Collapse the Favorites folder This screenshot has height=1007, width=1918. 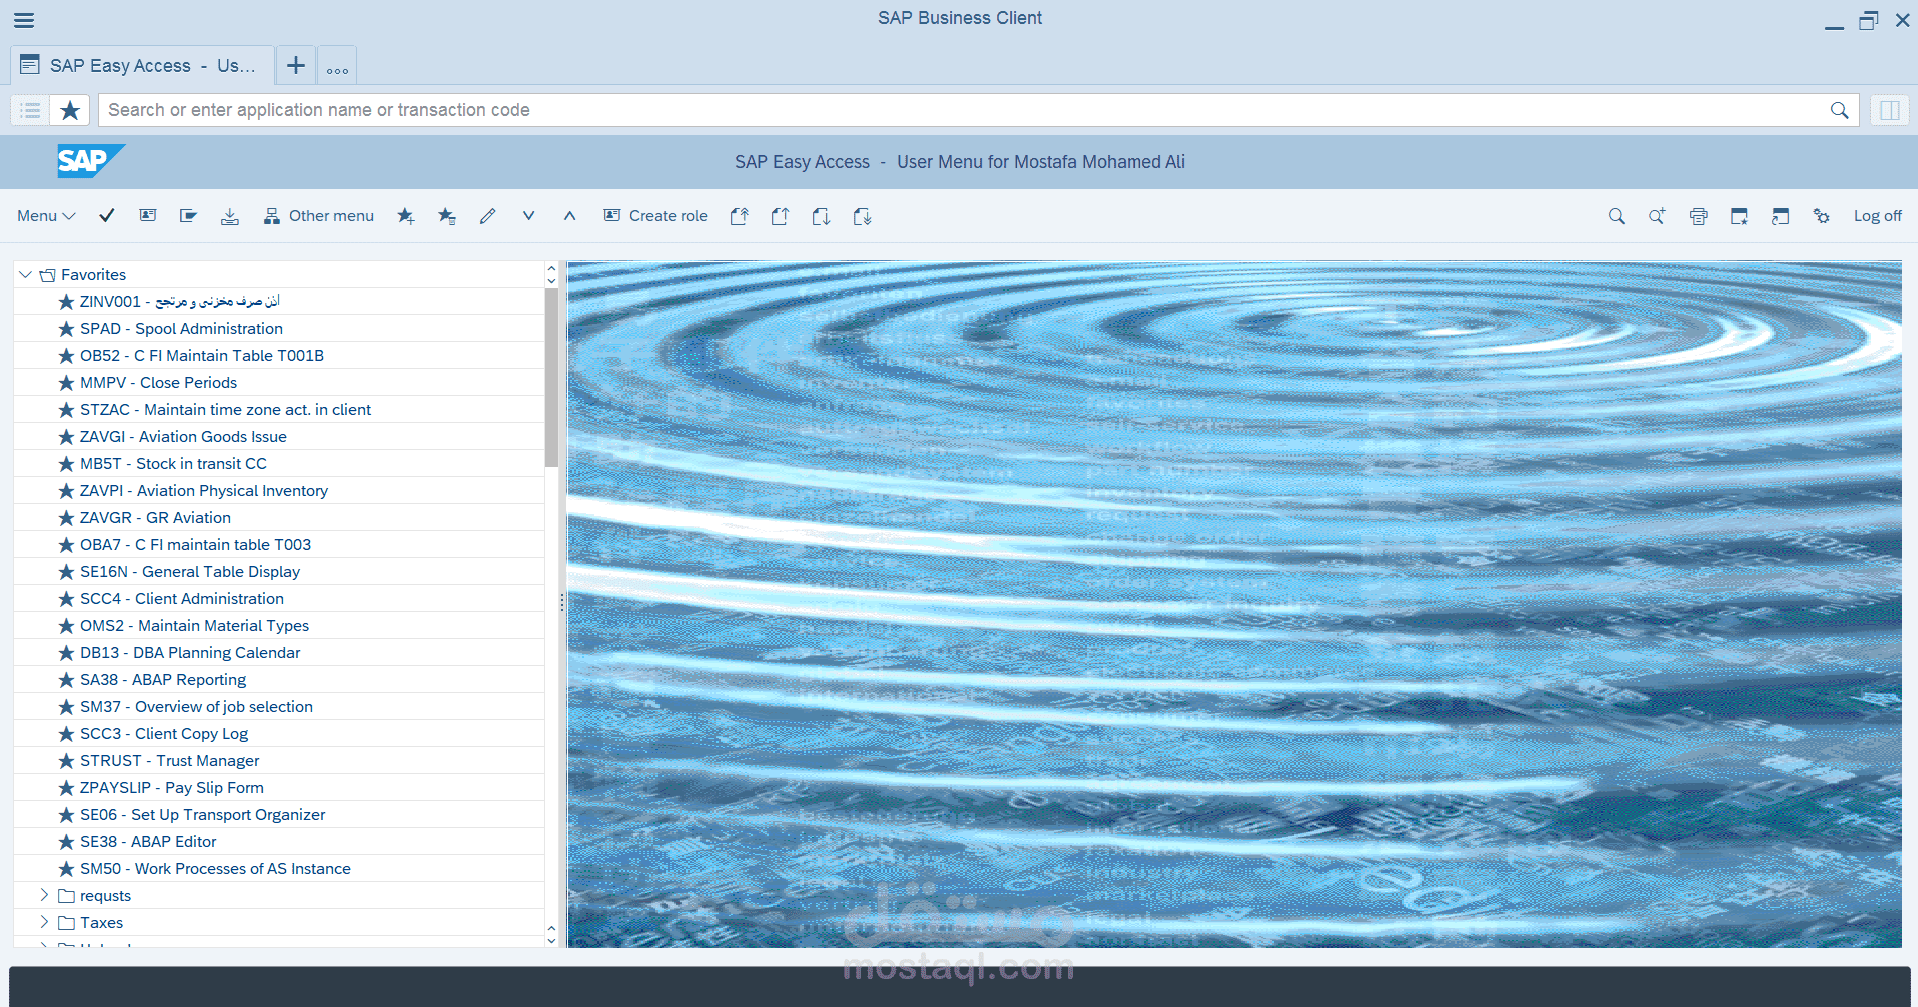tap(26, 275)
